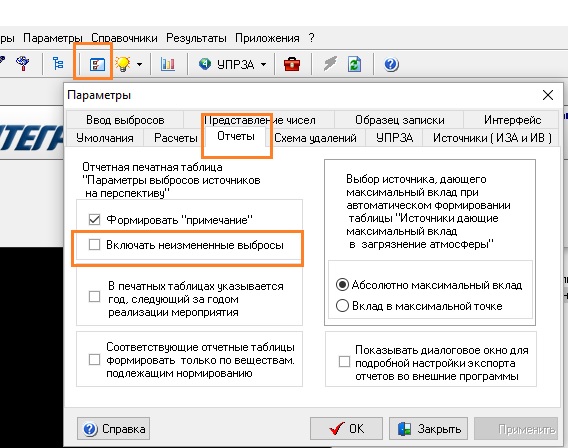Uncheck Формировать "примечание" checkbox

click(95, 219)
